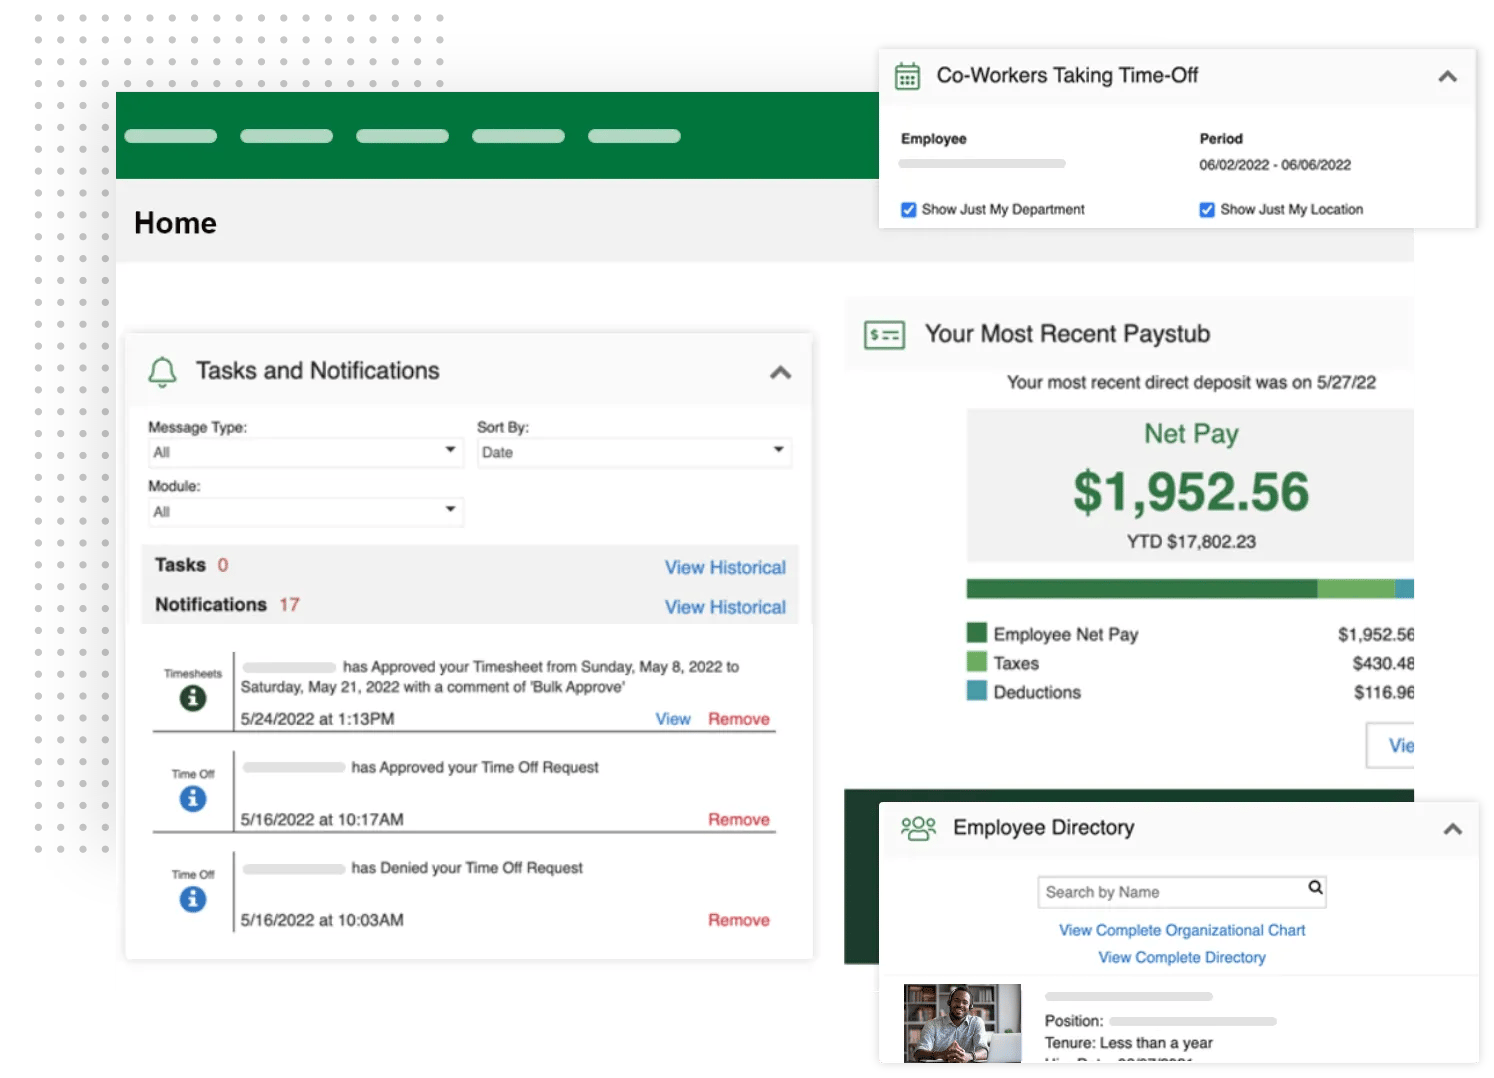Click the Notifications count 17
Screen dimensions: 1494x1078
click(x=289, y=605)
